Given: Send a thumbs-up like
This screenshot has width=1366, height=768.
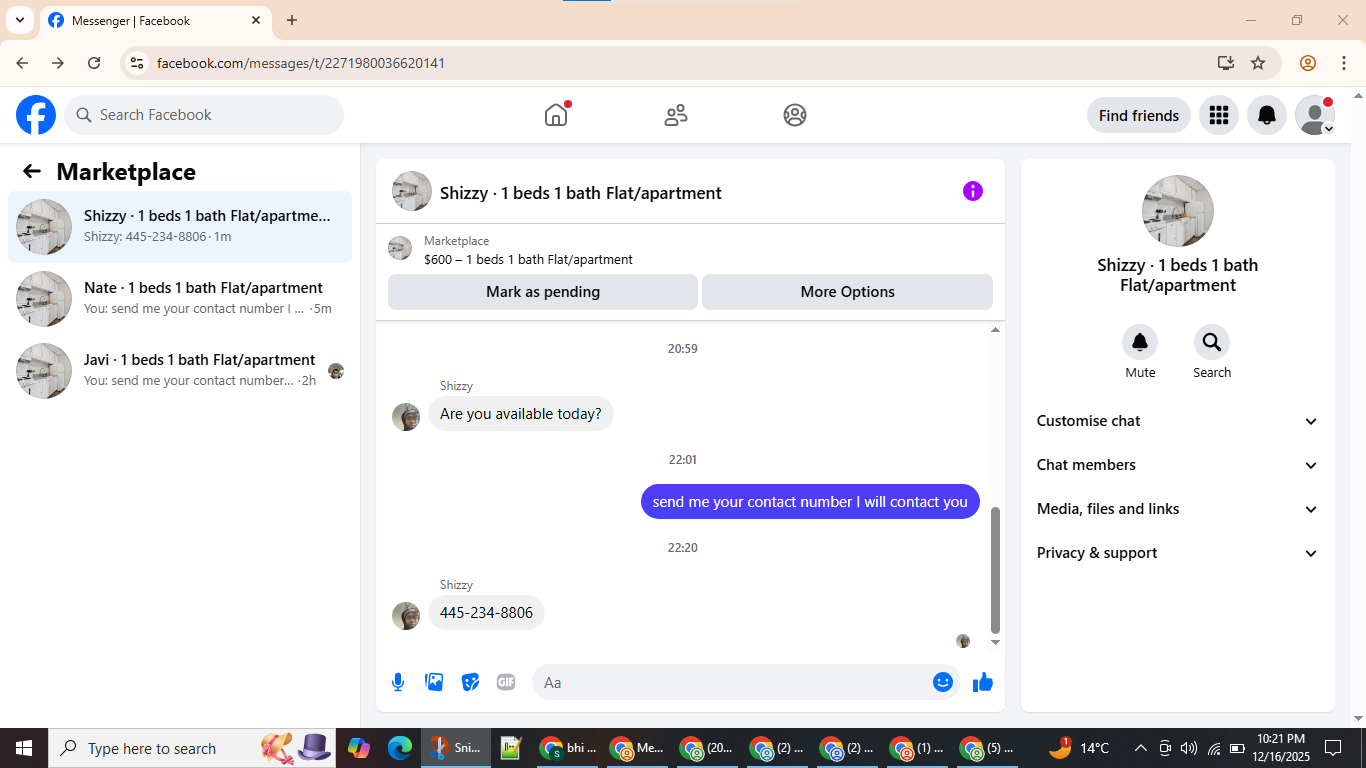Looking at the screenshot, I should [x=983, y=682].
